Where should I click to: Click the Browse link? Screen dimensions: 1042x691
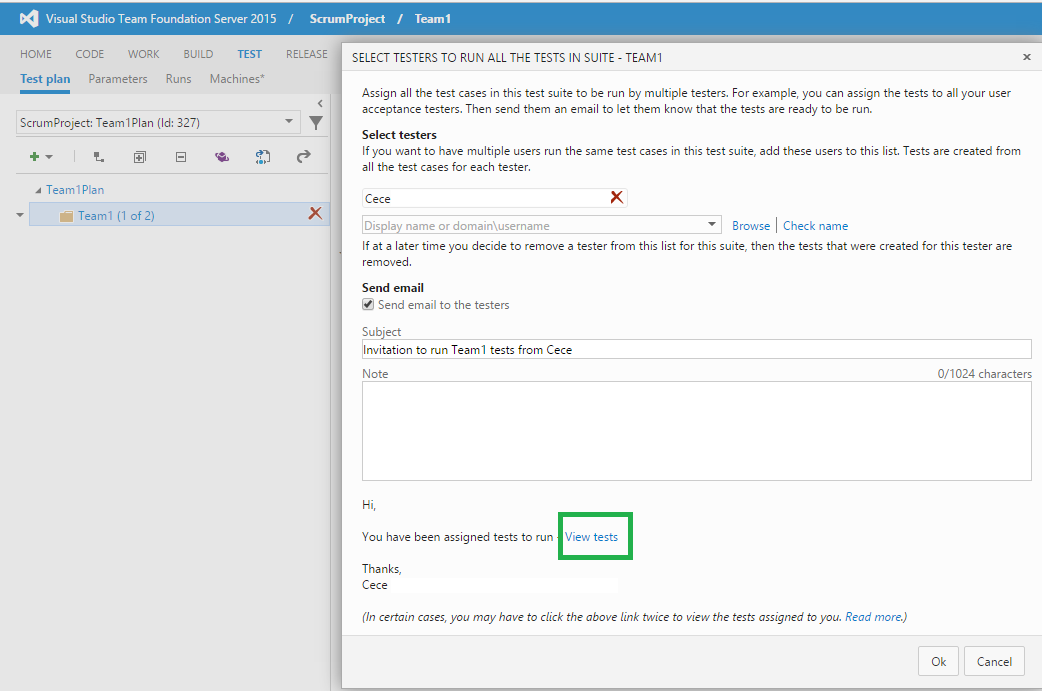coord(751,226)
